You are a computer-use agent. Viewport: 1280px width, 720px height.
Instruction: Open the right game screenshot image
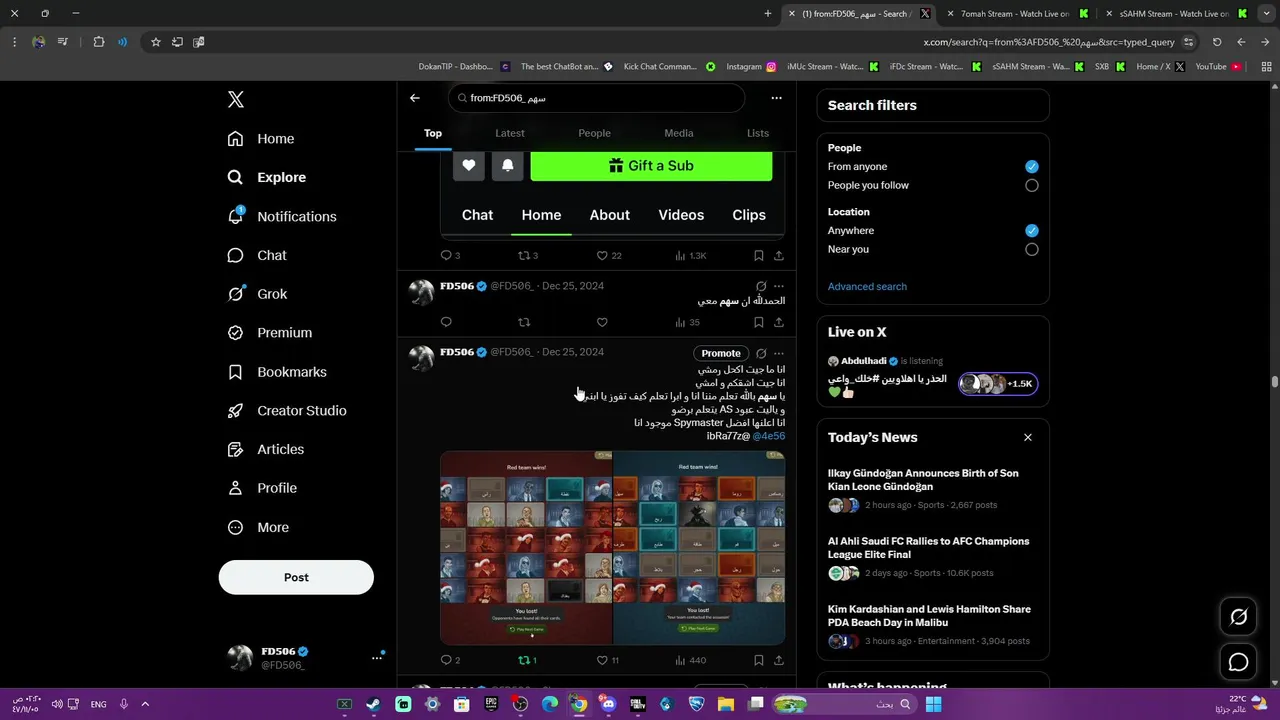699,548
